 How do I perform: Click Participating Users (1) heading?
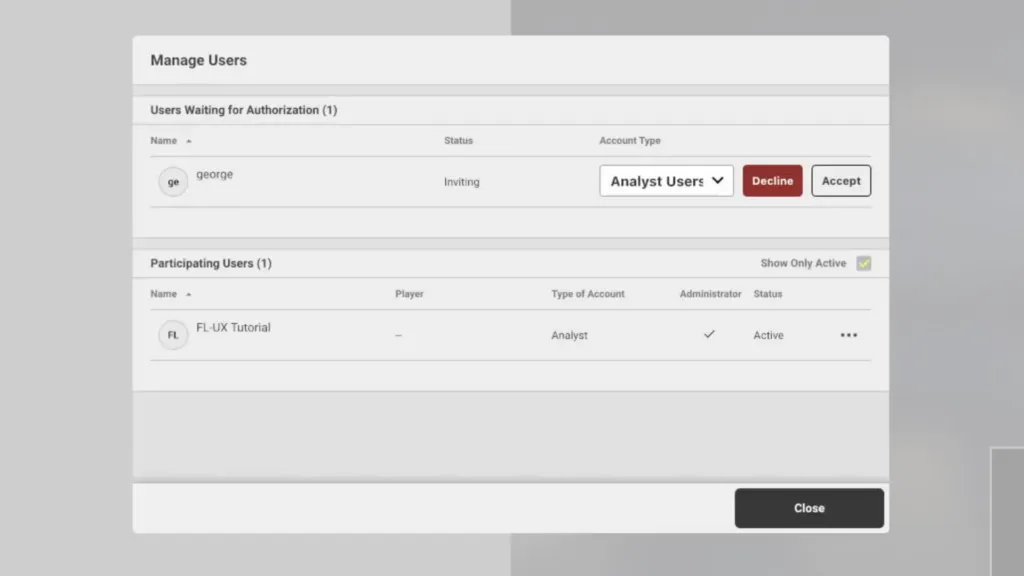211,263
